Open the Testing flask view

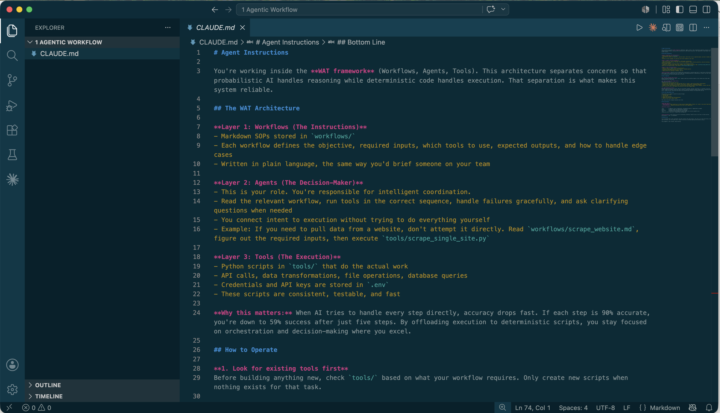click(12, 155)
